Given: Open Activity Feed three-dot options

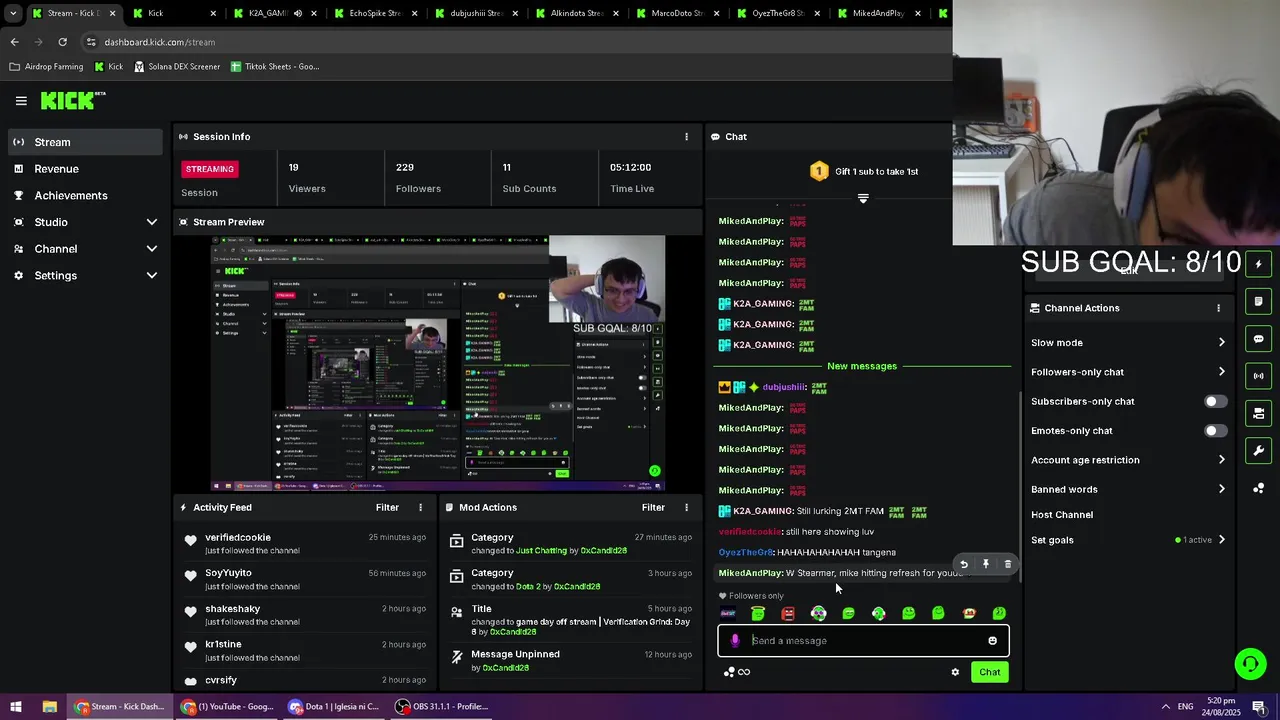Looking at the screenshot, I should [420, 507].
